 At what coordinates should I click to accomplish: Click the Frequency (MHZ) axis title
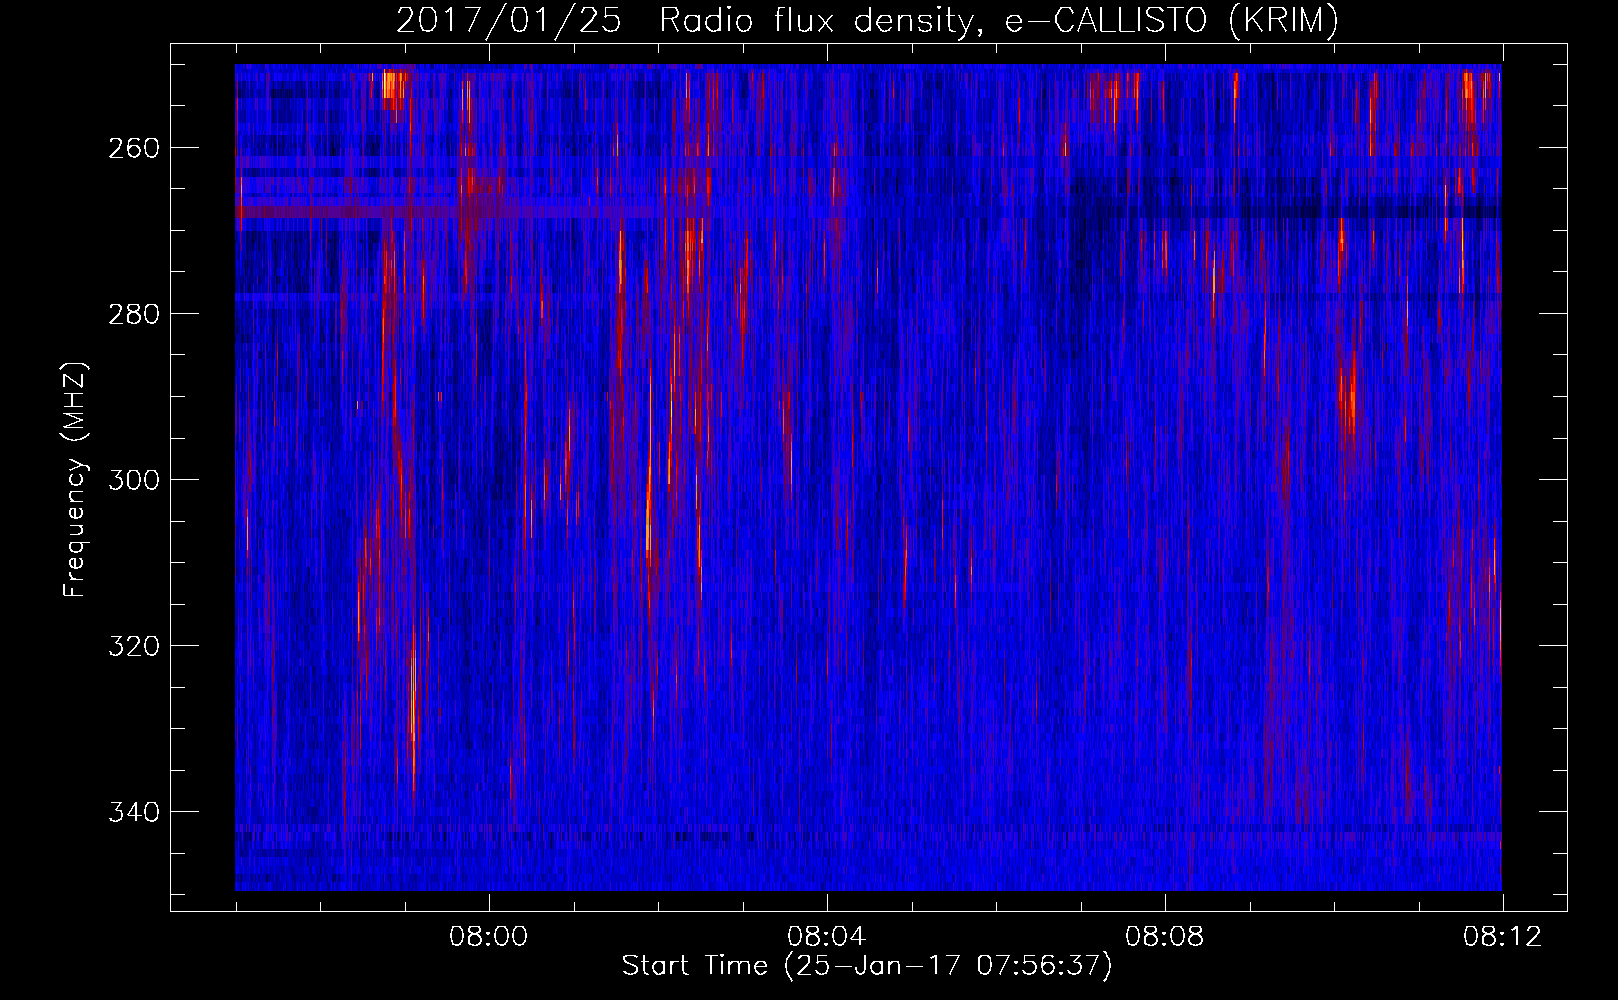click(75, 479)
